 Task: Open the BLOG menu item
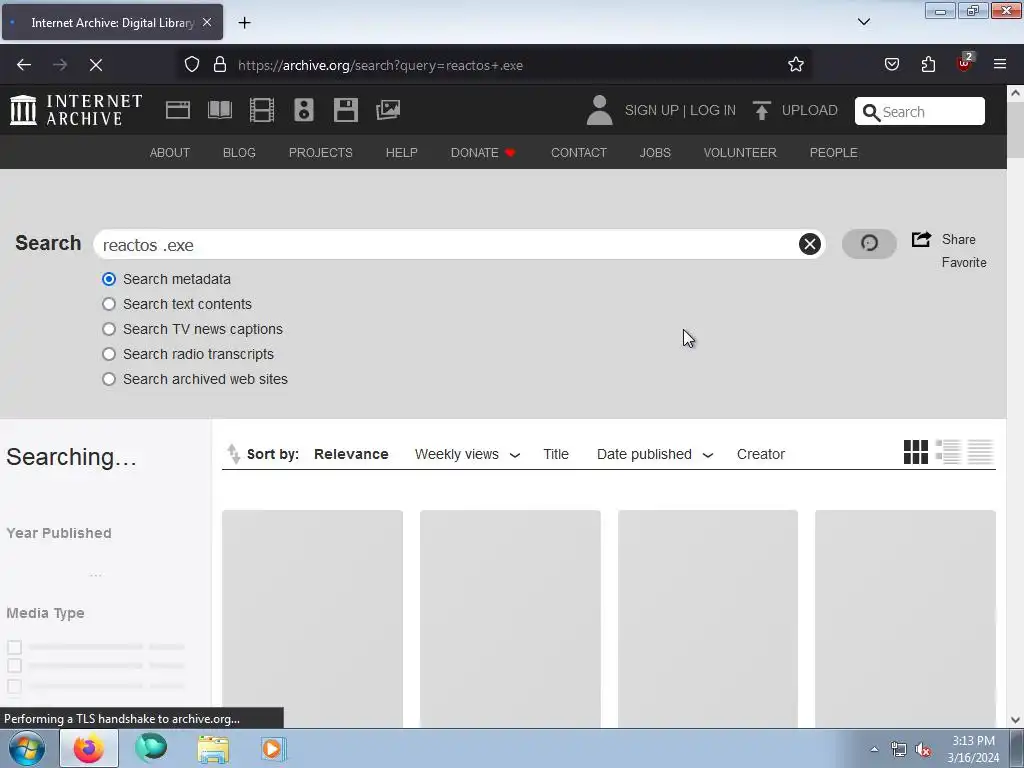pyautogui.click(x=239, y=152)
